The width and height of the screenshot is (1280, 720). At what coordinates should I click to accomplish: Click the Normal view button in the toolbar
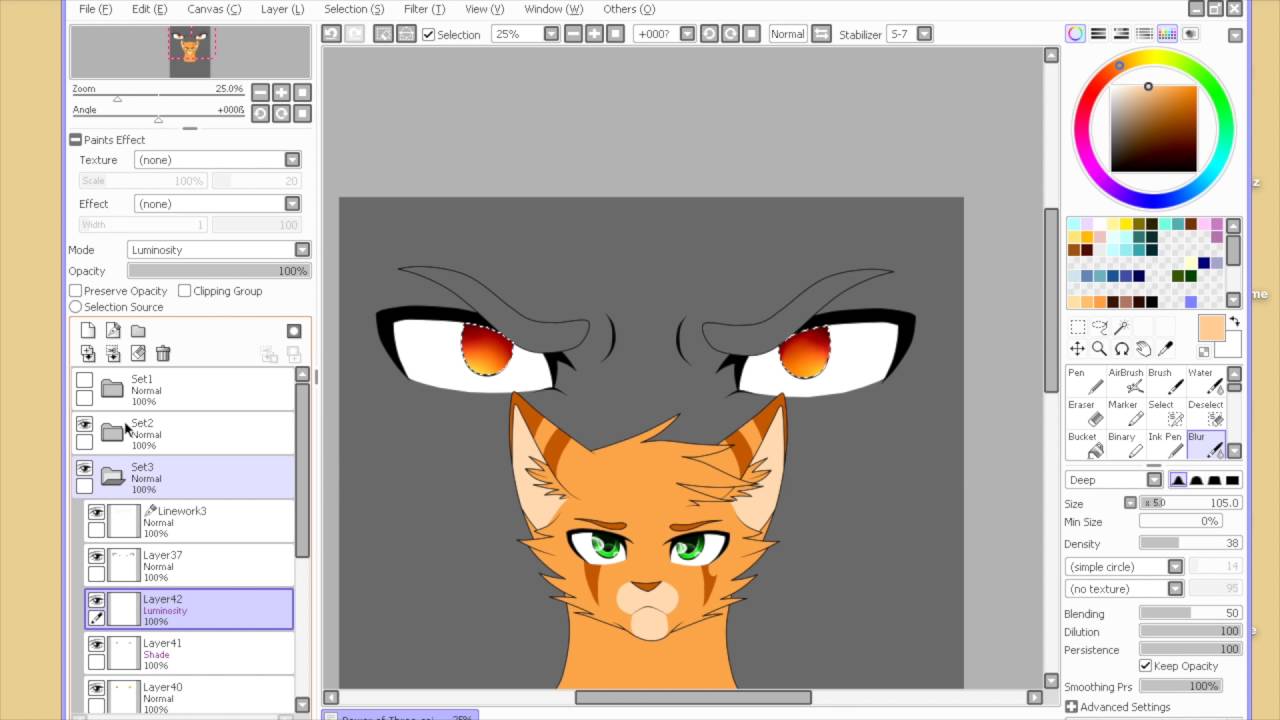[787, 34]
